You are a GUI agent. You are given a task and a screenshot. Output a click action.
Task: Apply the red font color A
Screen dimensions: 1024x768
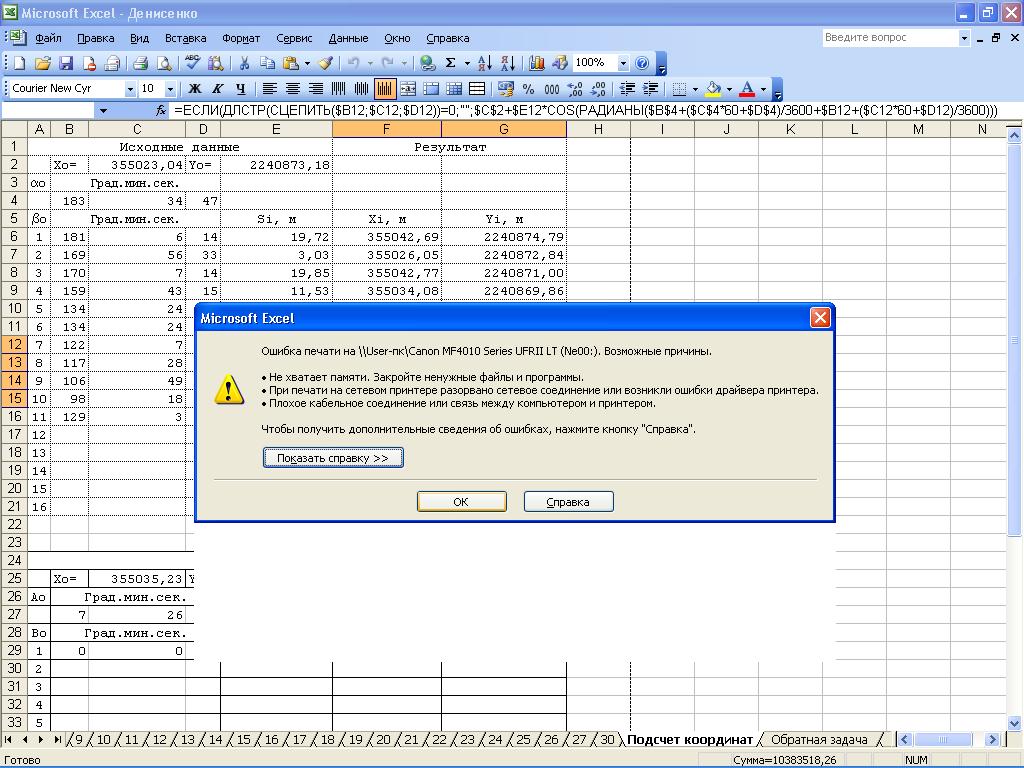pyautogui.click(x=748, y=89)
